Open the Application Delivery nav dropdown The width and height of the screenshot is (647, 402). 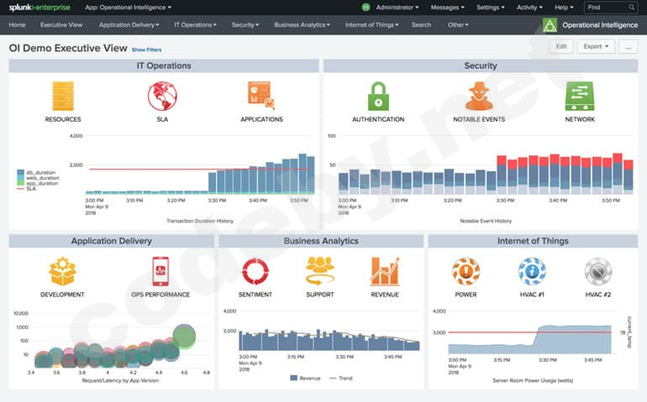click(x=129, y=25)
